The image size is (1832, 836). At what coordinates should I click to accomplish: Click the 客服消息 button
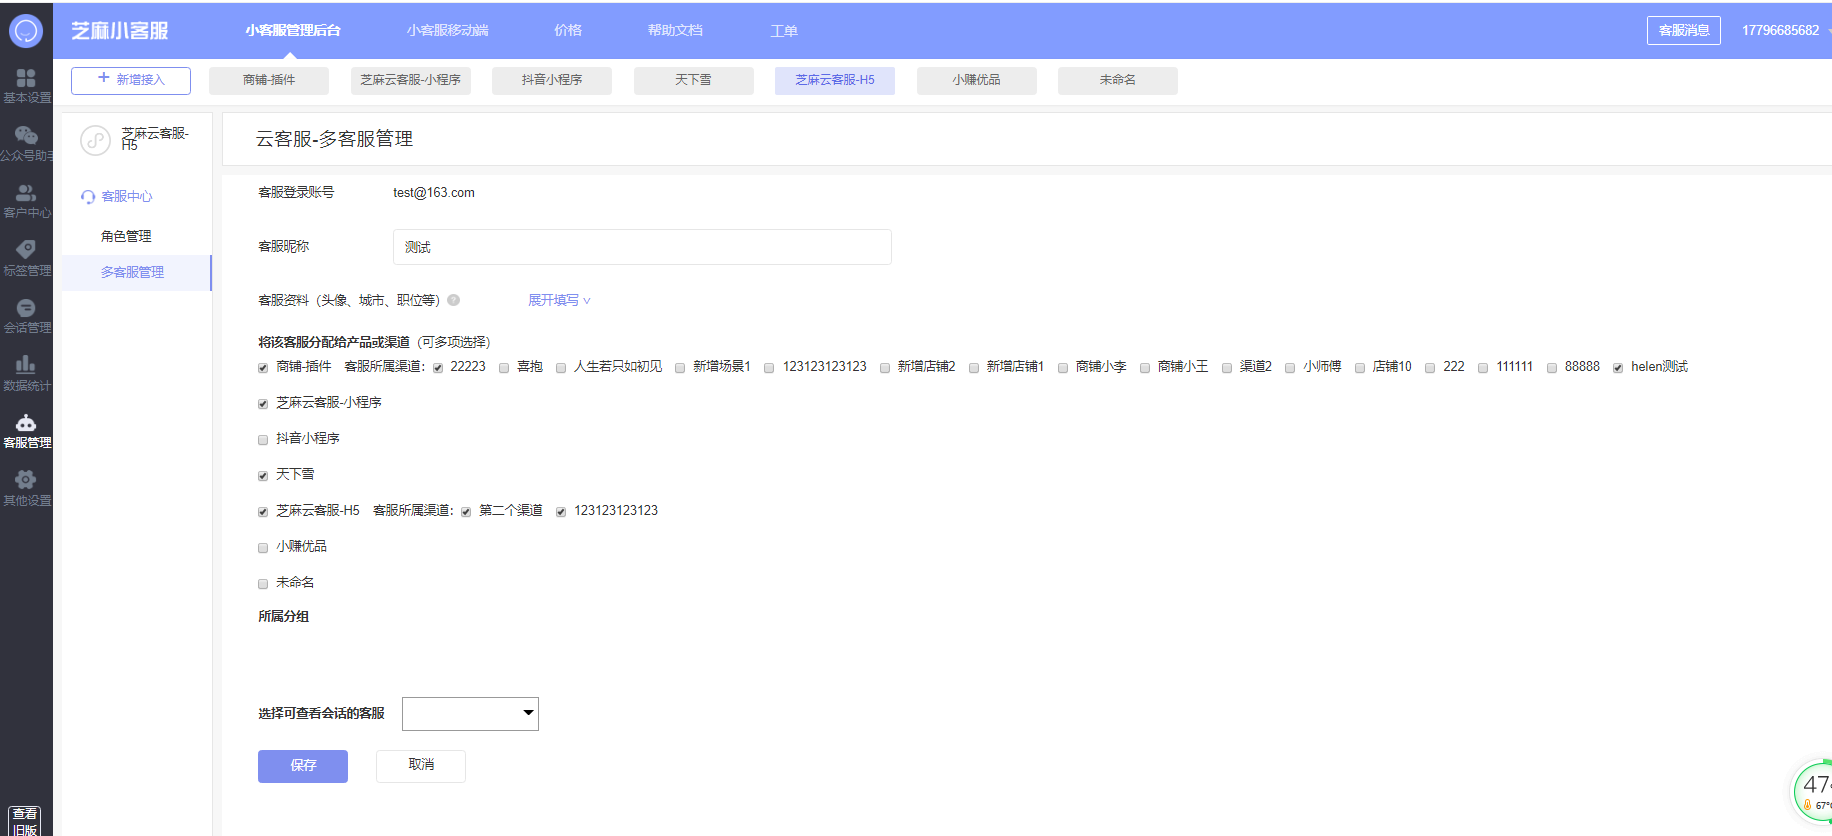tap(1684, 30)
